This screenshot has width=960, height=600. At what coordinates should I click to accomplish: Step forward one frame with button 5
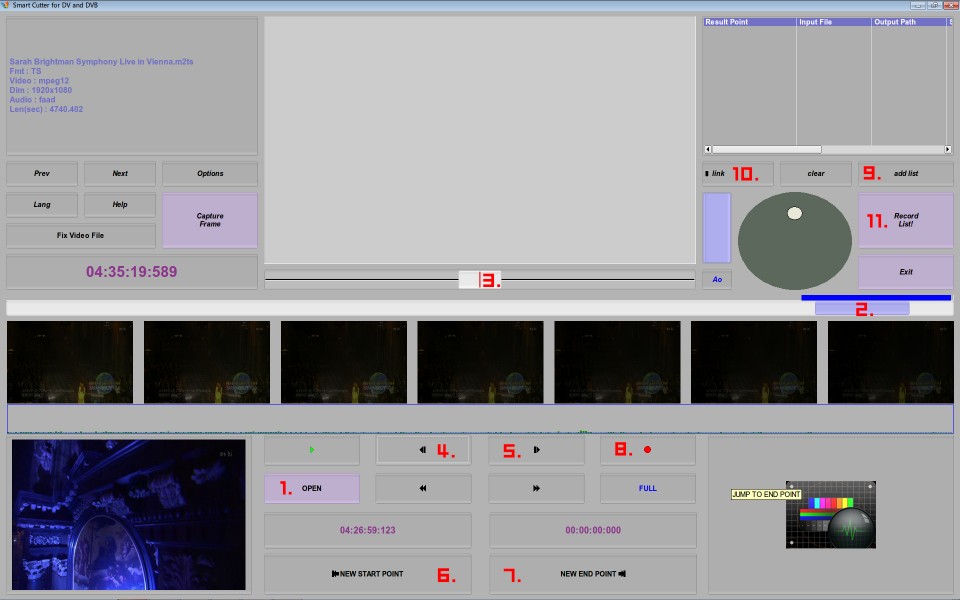pos(536,450)
